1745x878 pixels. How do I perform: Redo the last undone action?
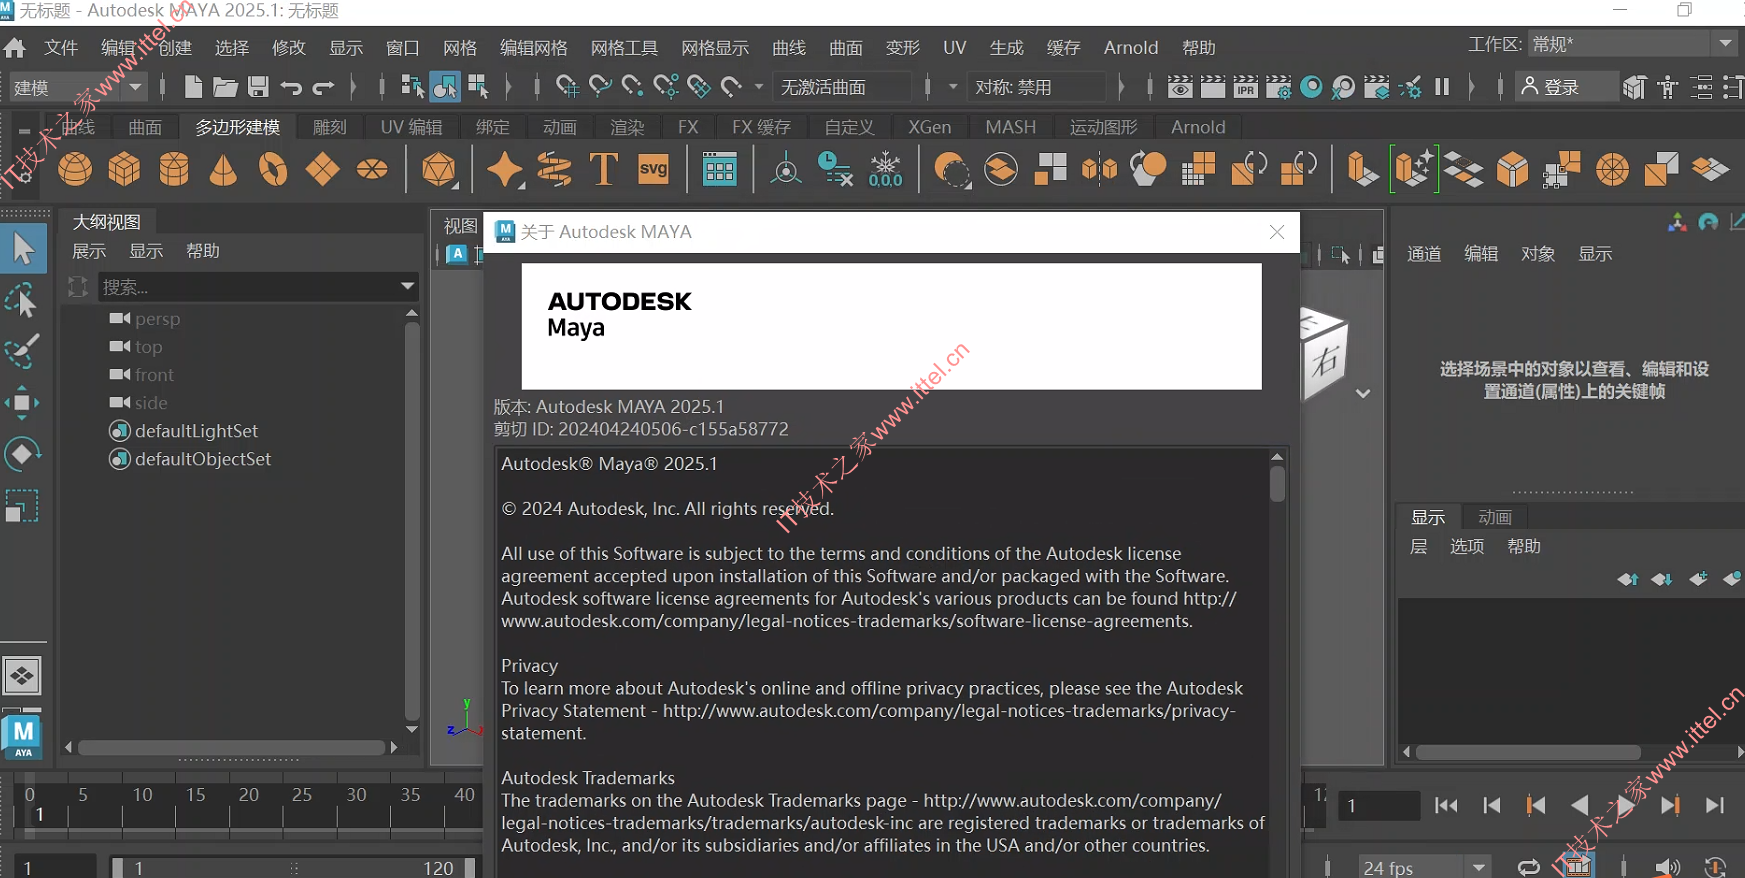(x=323, y=88)
